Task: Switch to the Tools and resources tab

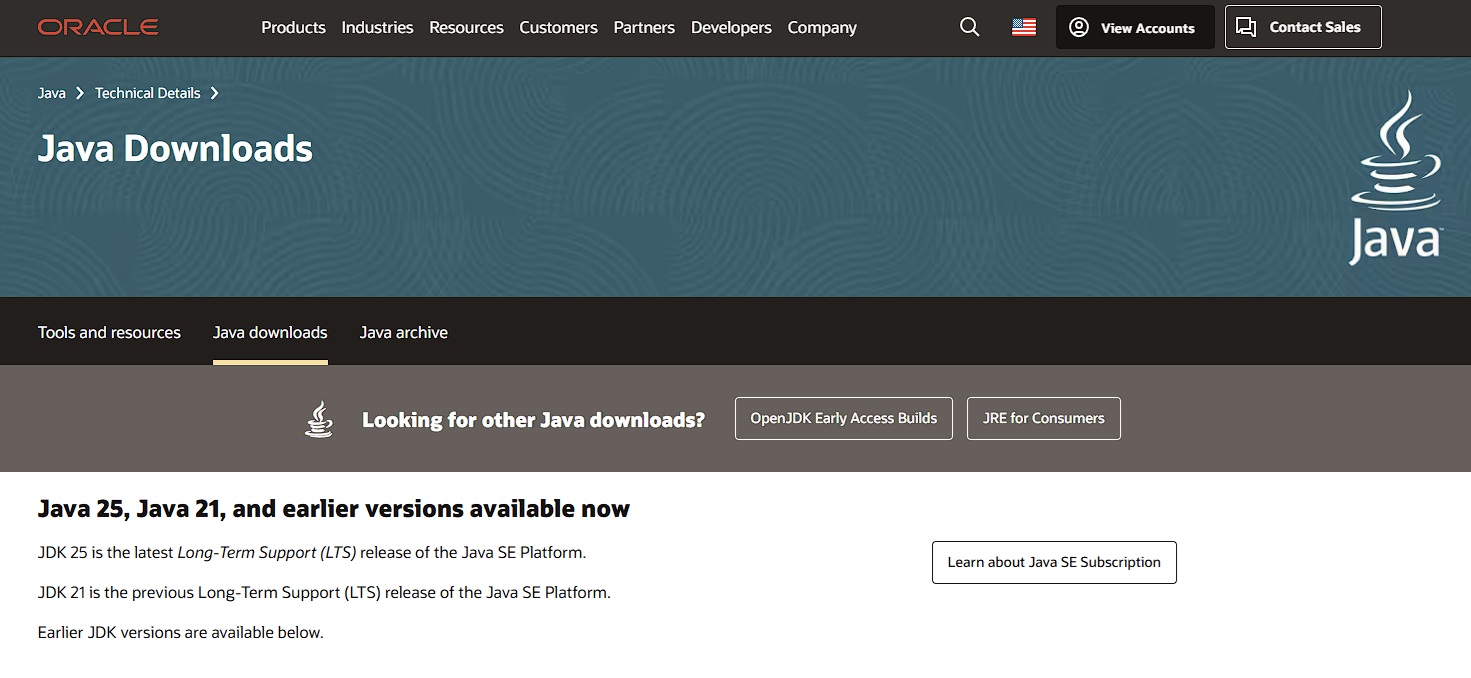Action: point(109,332)
